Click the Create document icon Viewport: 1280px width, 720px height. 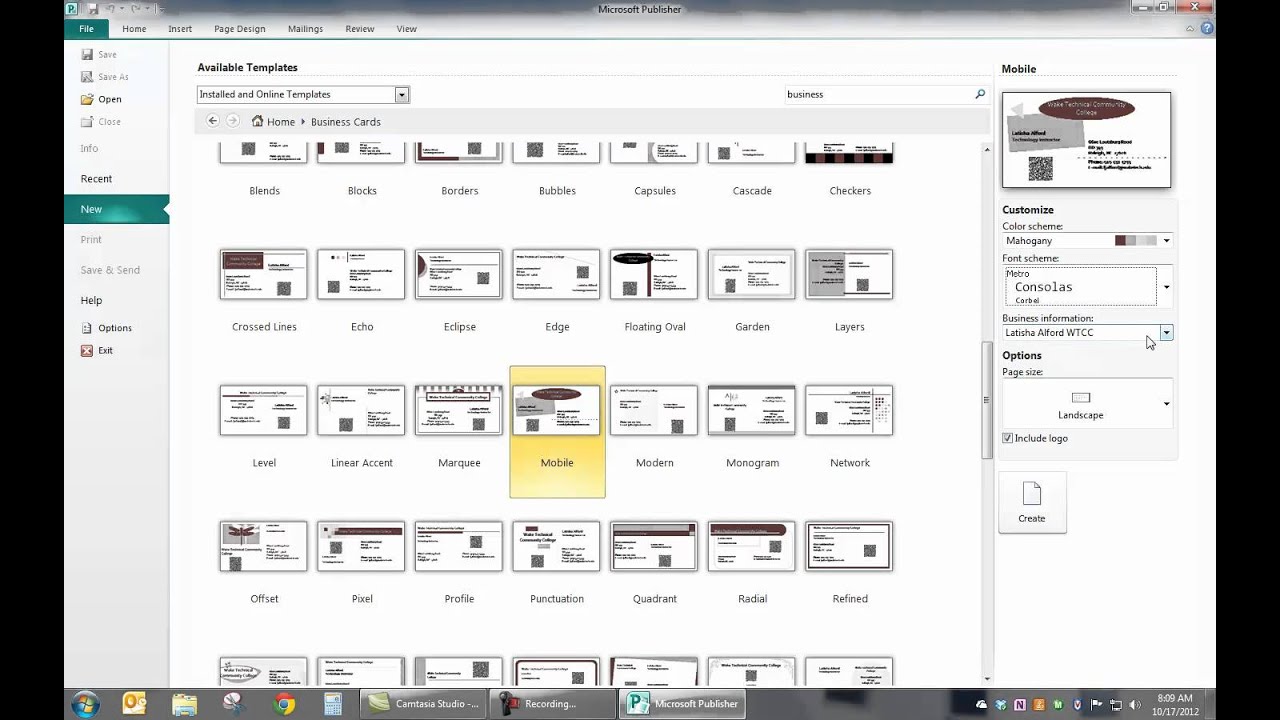click(1032, 494)
